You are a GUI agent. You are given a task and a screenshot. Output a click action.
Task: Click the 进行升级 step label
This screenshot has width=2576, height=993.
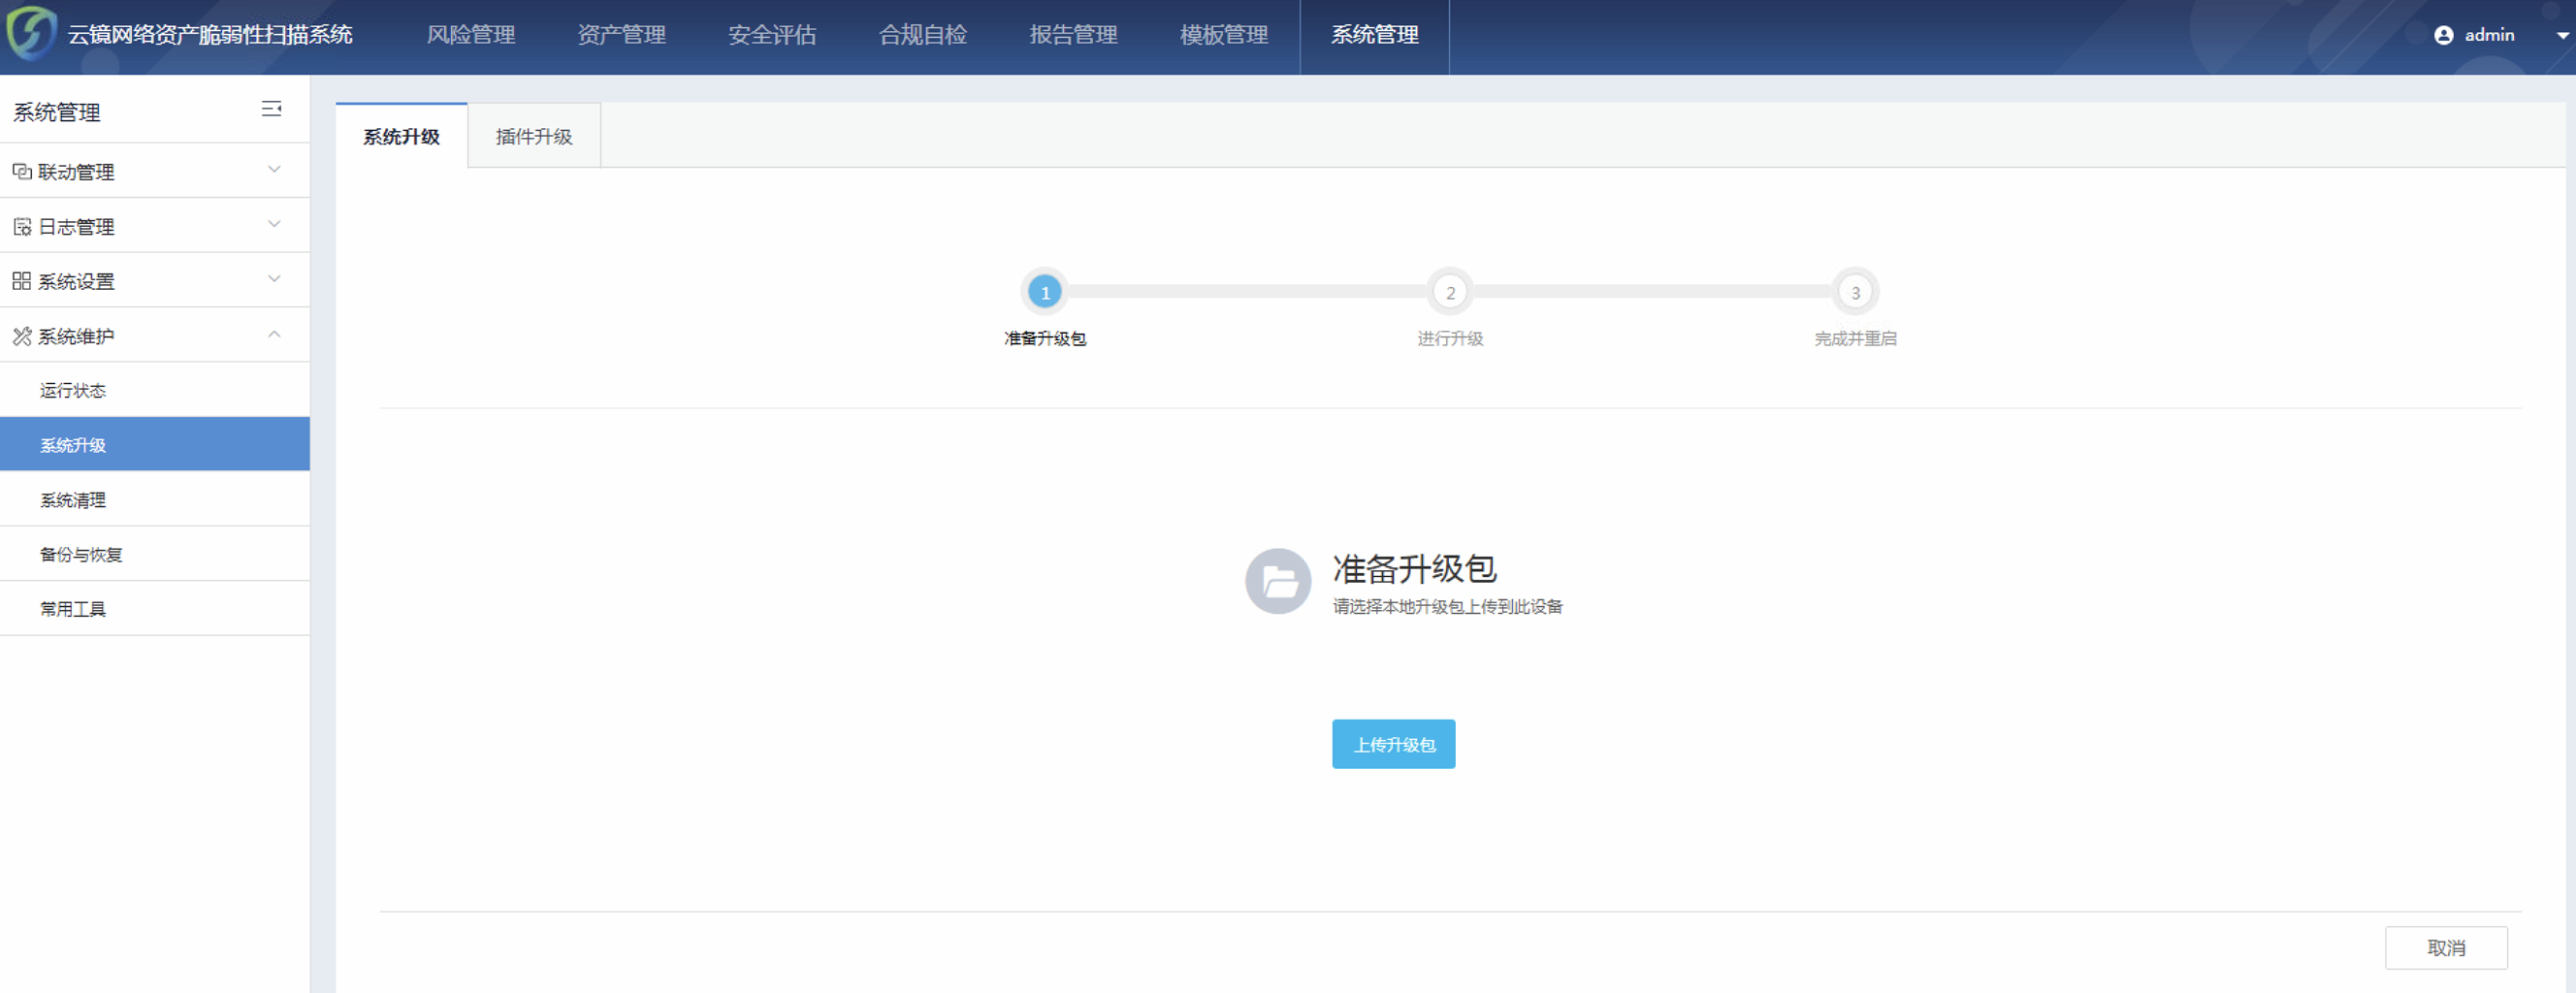(1450, 339)
